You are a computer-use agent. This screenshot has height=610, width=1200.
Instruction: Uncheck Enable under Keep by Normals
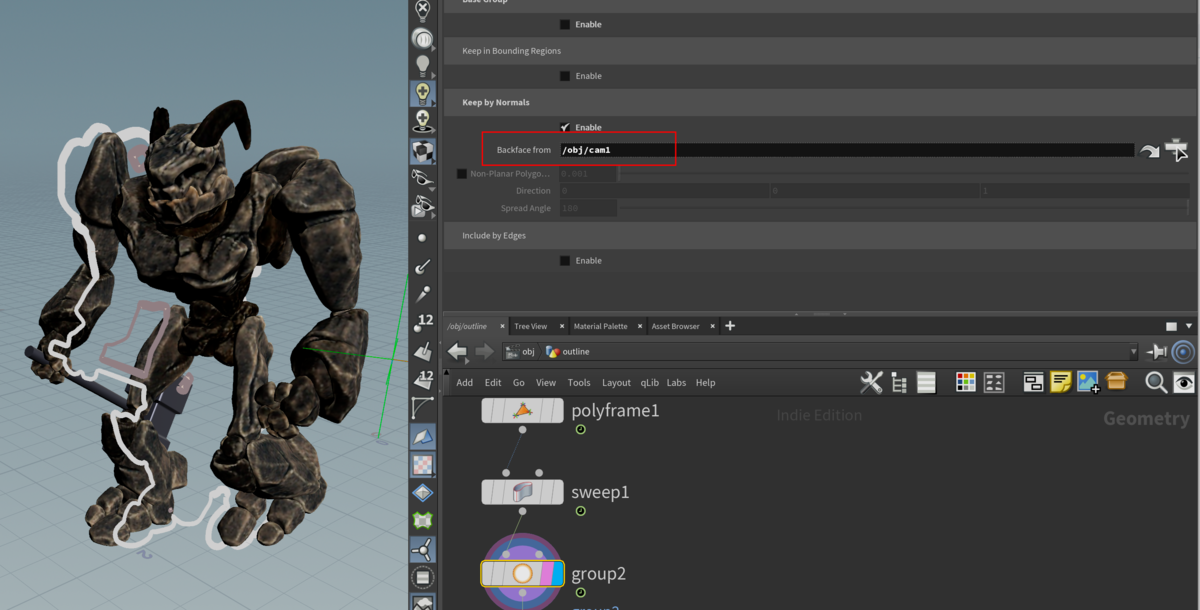[x=565, y=127]
